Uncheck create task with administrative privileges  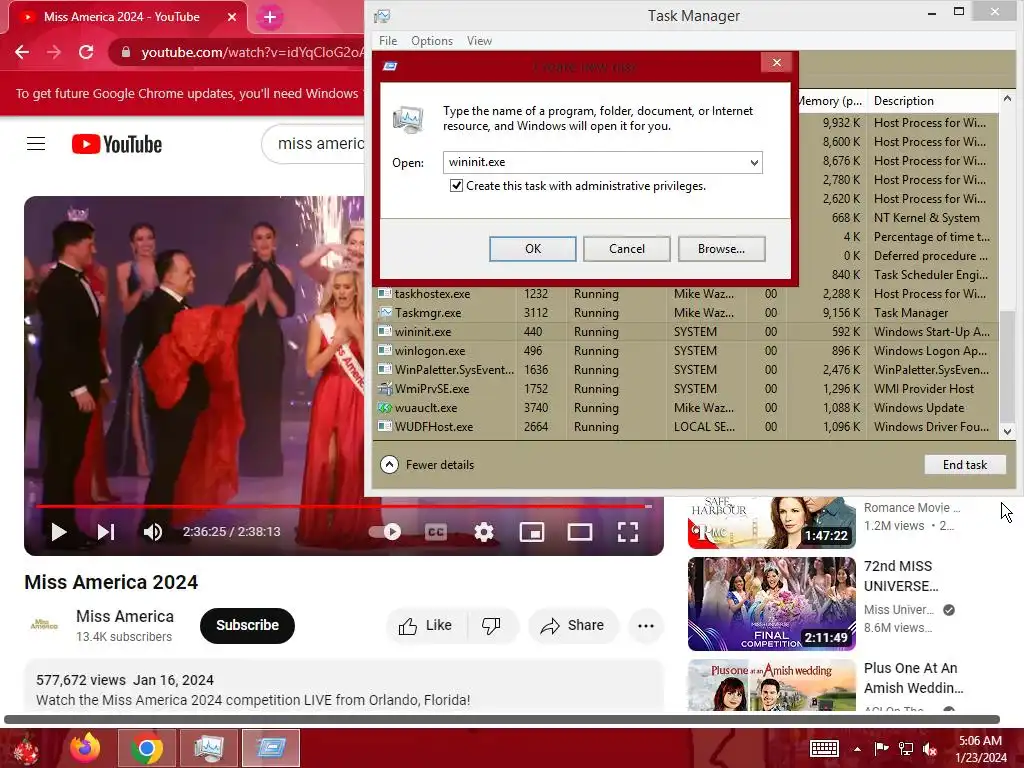456,186
